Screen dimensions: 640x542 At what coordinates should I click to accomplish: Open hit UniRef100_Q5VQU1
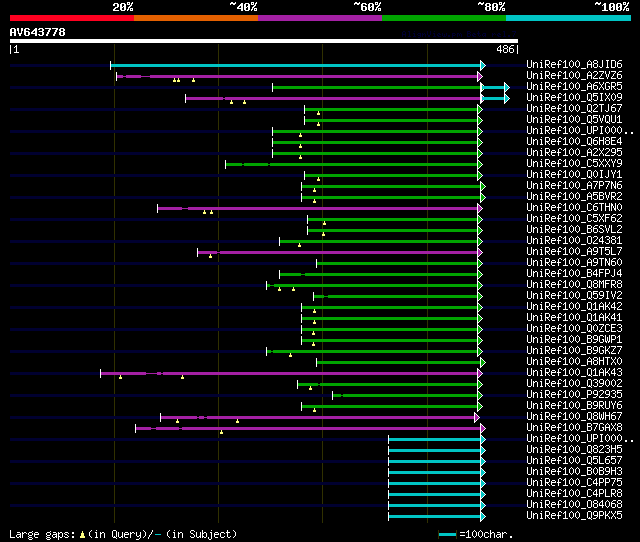[x=574, y=120]
